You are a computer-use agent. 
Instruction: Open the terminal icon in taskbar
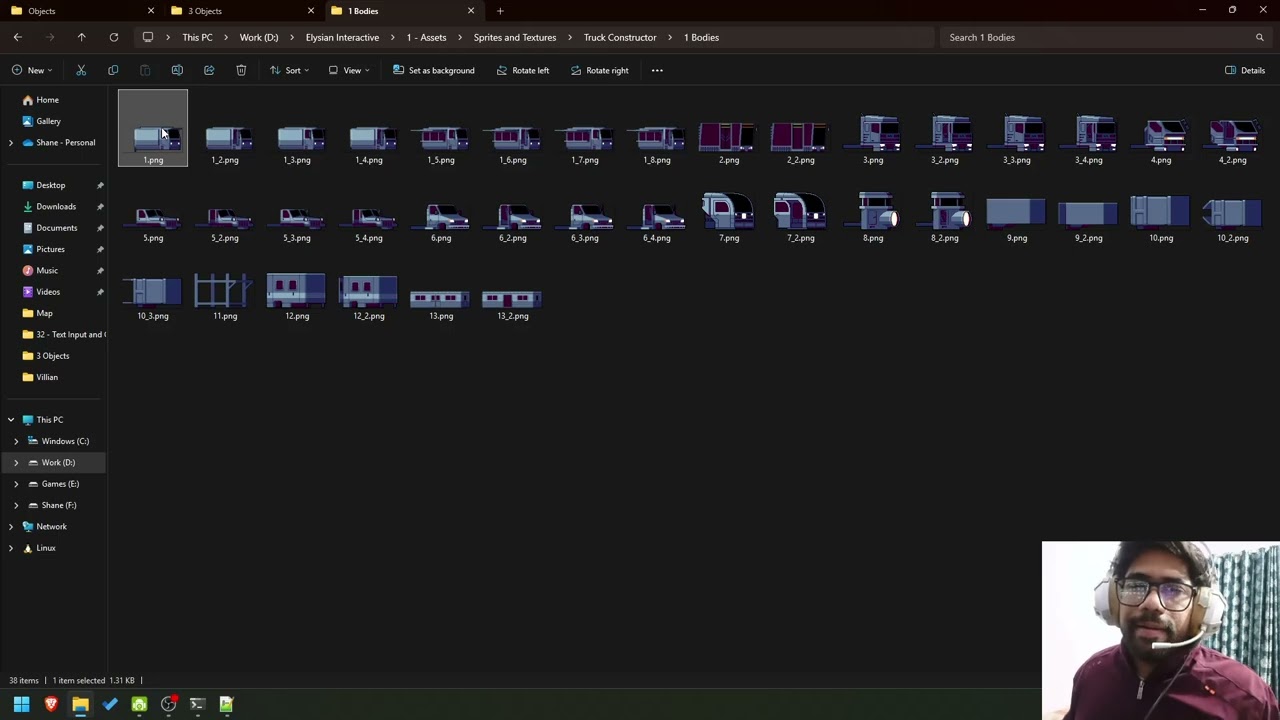[197, 704]
